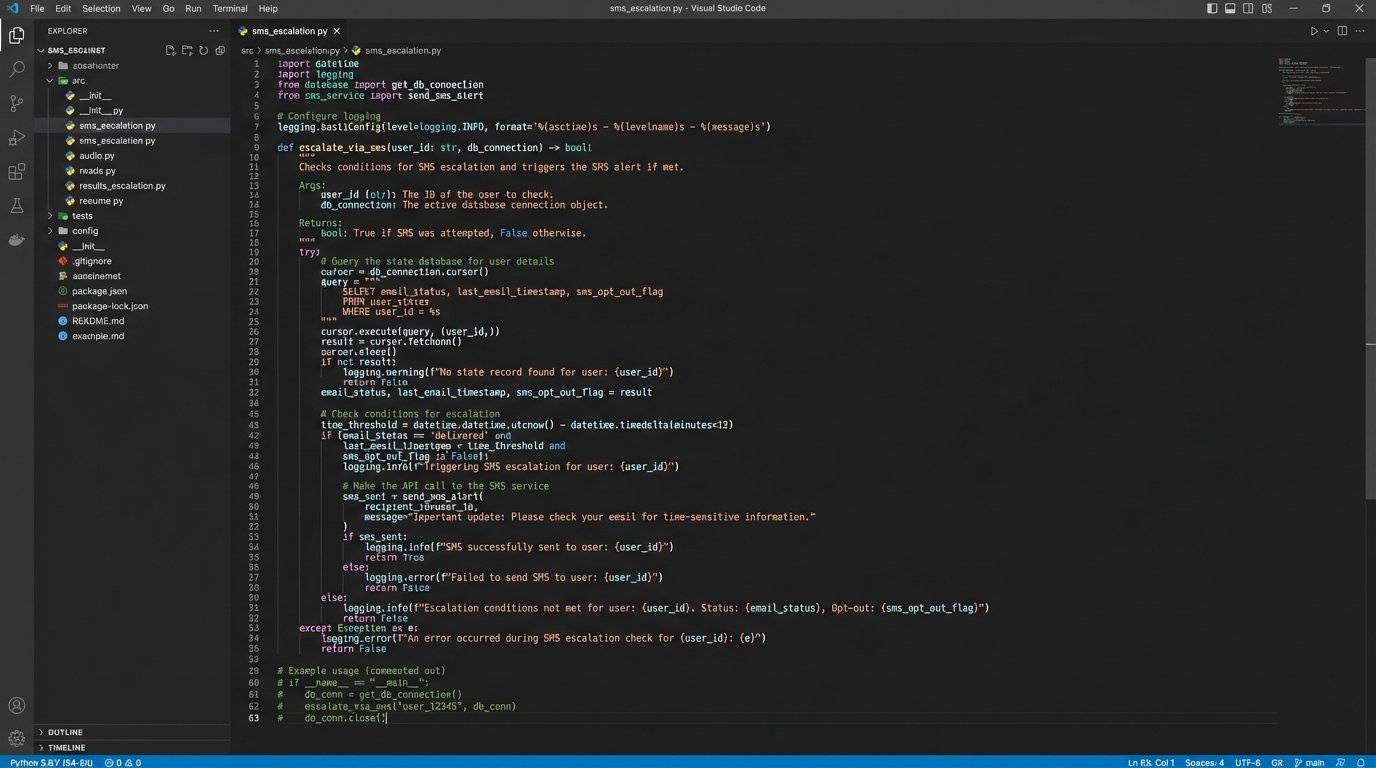Toggle the secondary side bar visibility
Viewport: 1376px width, 768px height.
[1248, 8]
